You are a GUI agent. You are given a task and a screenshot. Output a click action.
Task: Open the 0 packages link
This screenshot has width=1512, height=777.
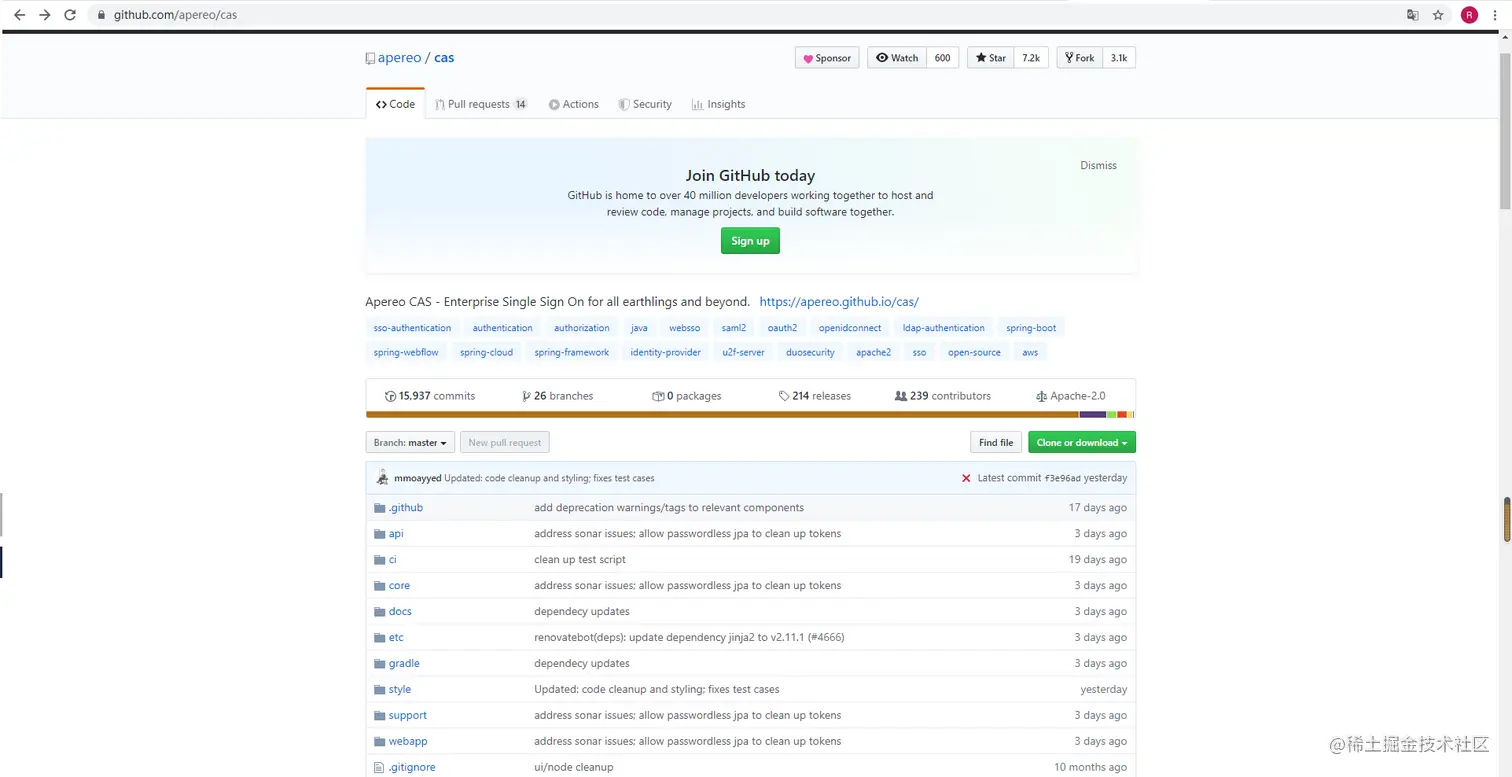(687, 396)
